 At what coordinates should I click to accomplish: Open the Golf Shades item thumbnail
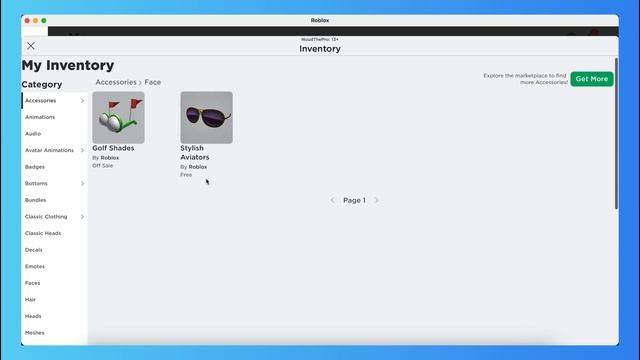[x=118, y=118]
